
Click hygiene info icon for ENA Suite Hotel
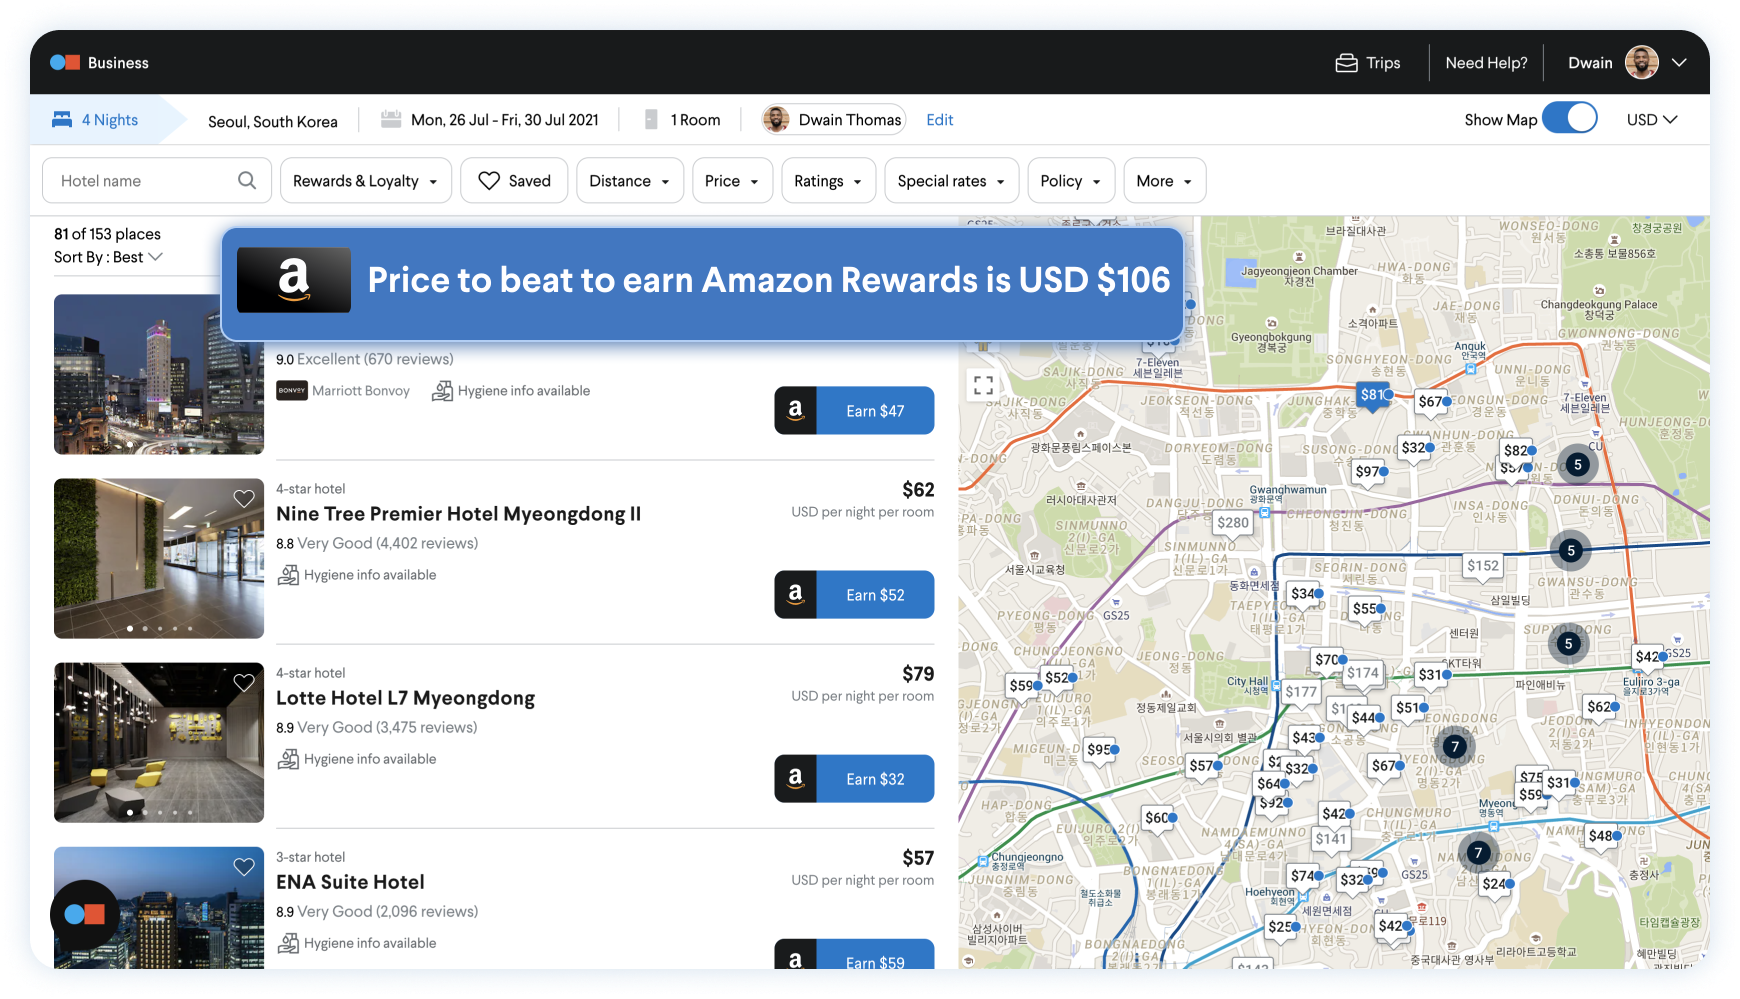(288, 942)
